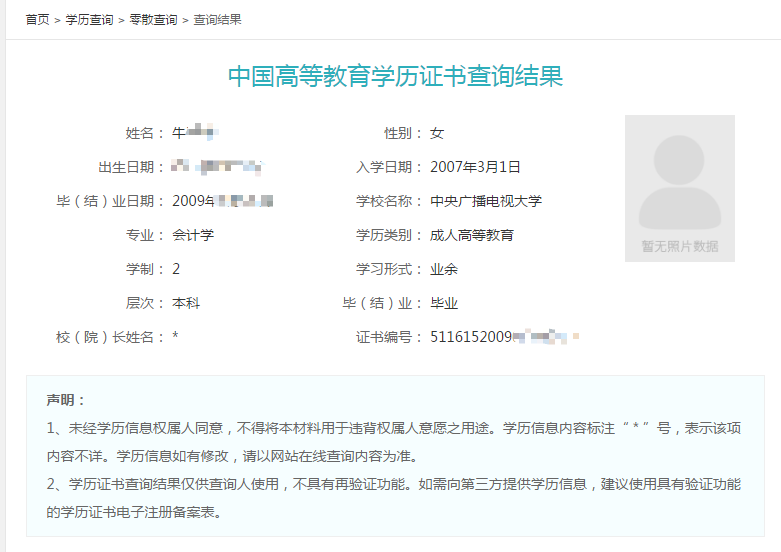Click the 首页 breadcrumb link
The width and height of the screenshot is (781, 552).
point(37,19)
